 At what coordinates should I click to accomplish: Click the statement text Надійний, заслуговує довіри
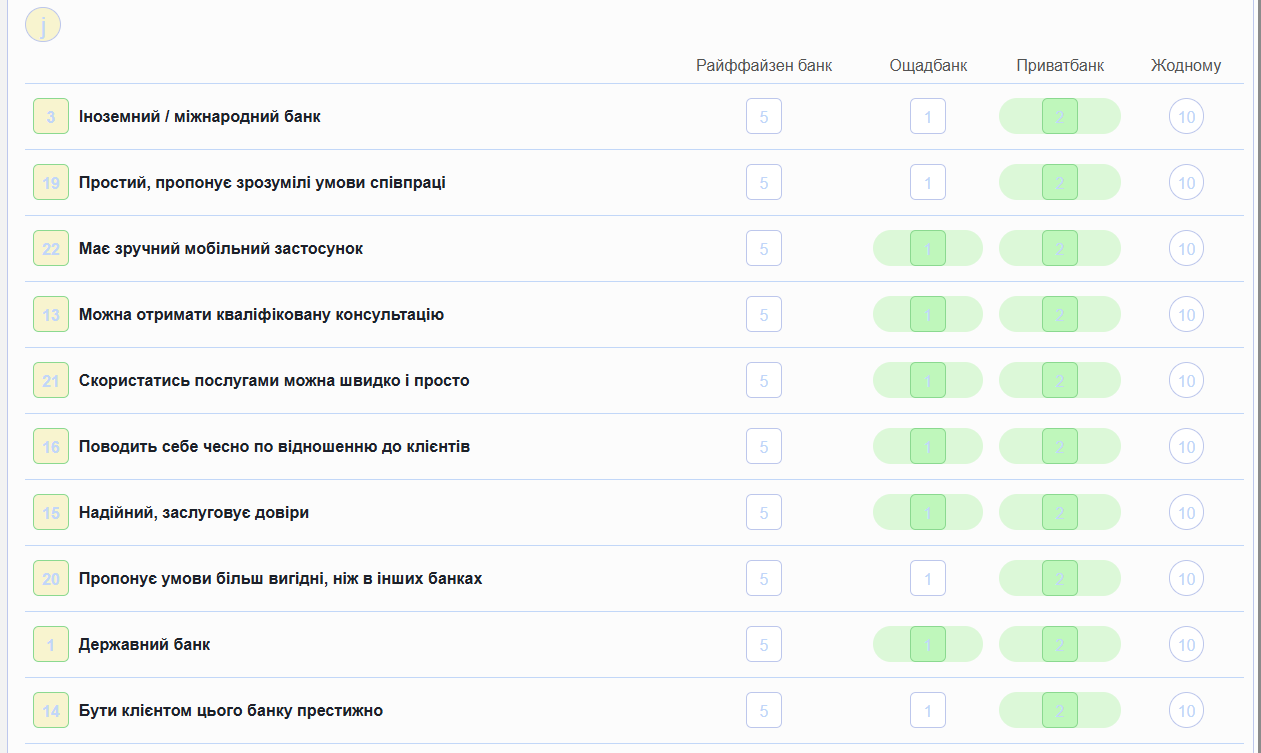[194, 513]
